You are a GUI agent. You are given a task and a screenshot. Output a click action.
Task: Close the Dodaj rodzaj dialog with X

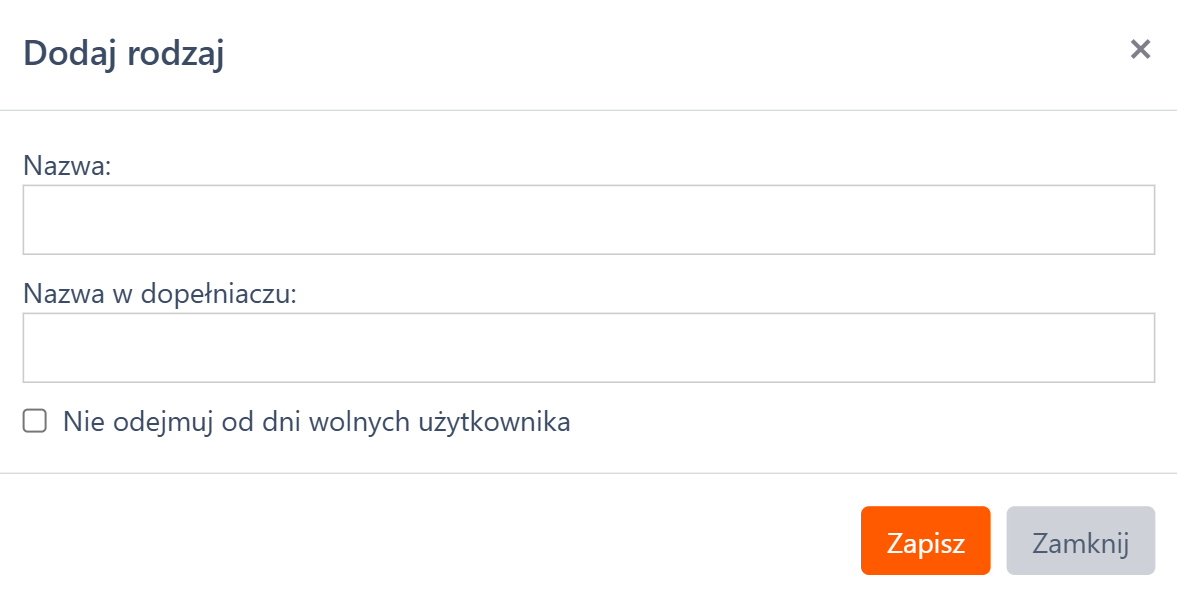click(x=1140, y=49)
